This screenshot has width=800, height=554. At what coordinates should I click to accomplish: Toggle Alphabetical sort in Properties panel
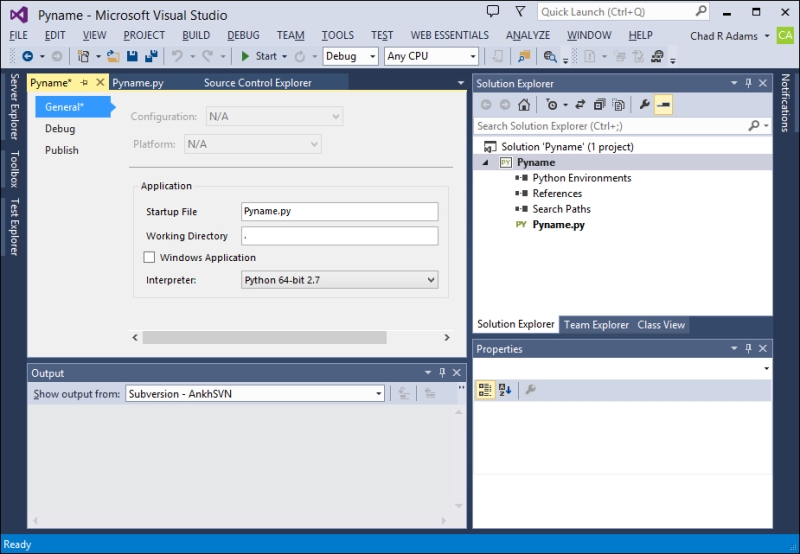505,390
